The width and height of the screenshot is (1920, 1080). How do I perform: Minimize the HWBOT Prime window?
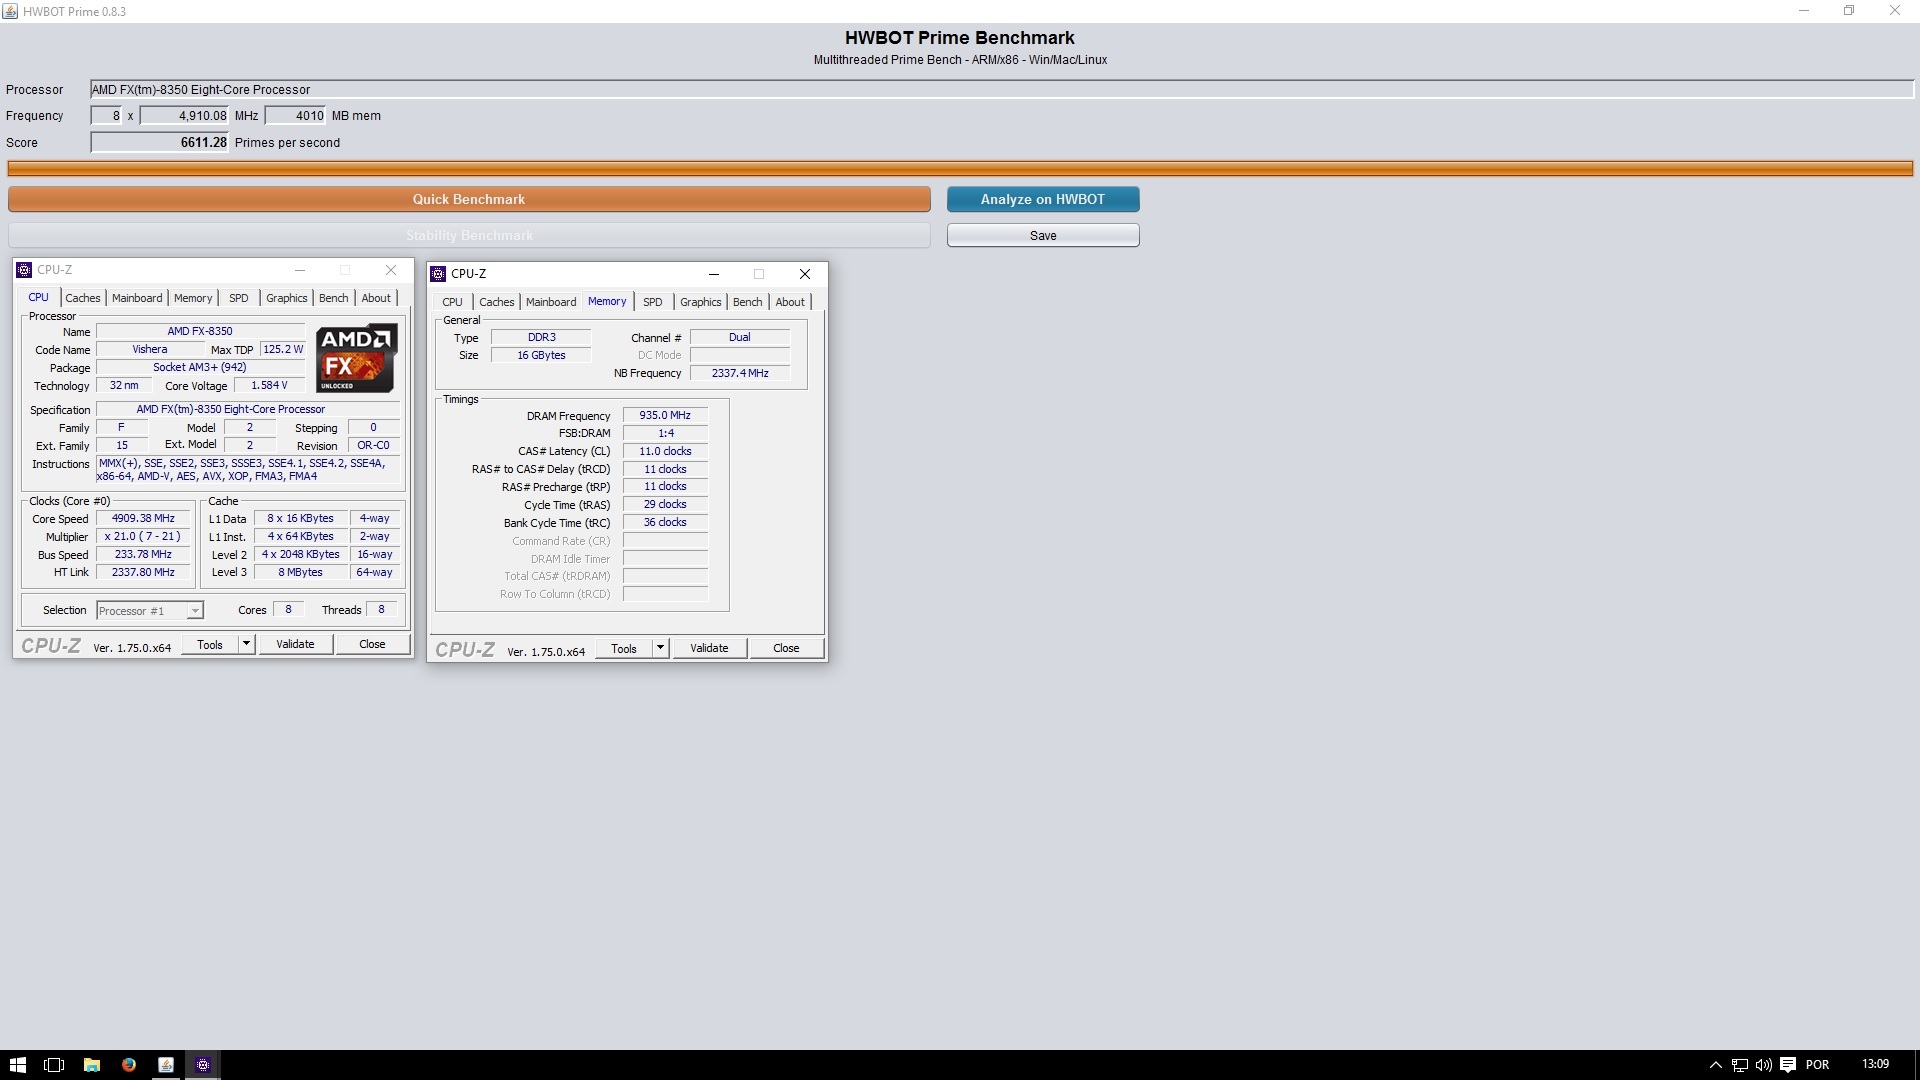click(x=1804, y=11)
